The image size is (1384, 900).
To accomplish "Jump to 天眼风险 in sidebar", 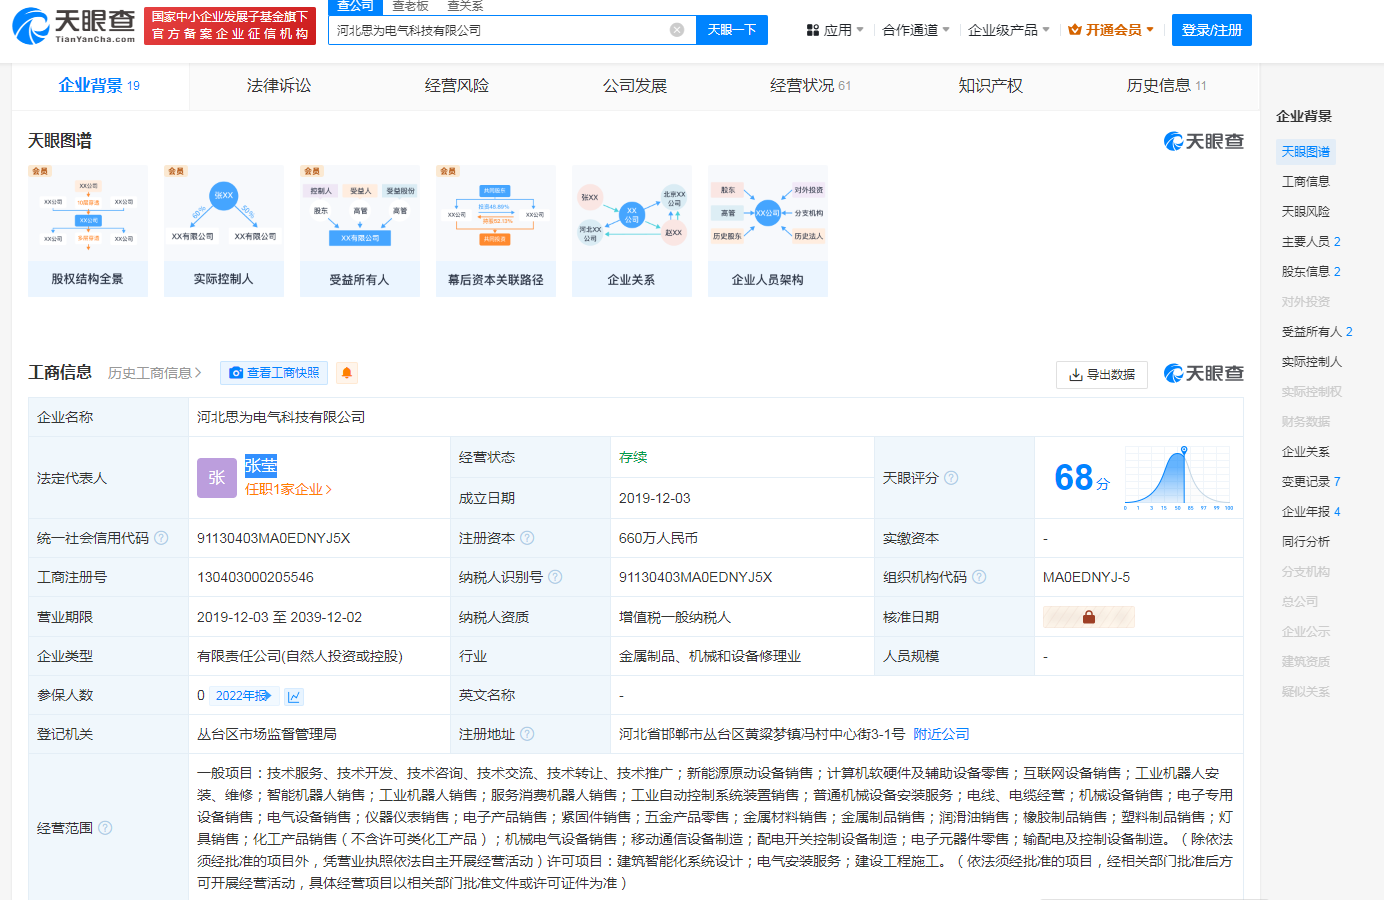I will coord(1306,212).
